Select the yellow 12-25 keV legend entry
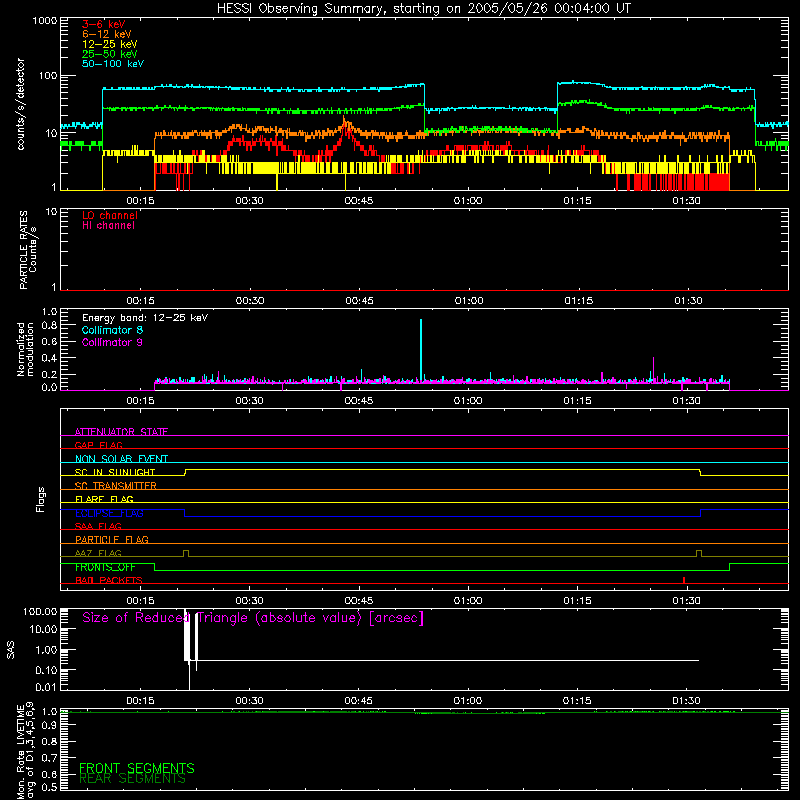The image size is (800, 800). point(110,44)
